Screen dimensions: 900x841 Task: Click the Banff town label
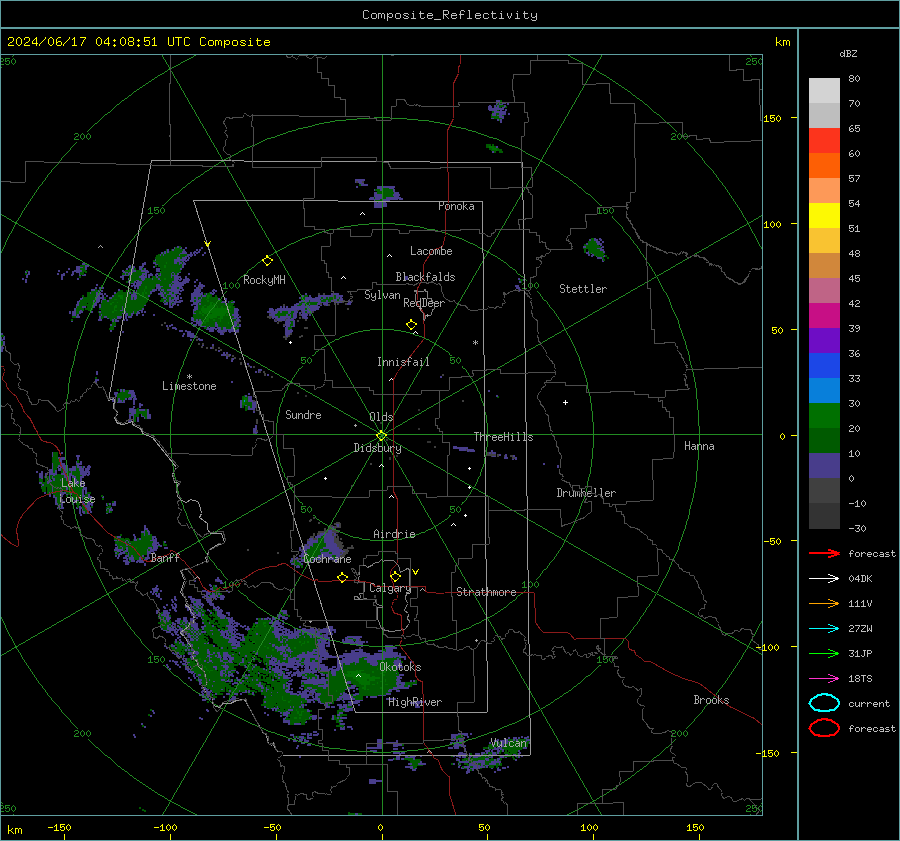(x=165, y=557)
